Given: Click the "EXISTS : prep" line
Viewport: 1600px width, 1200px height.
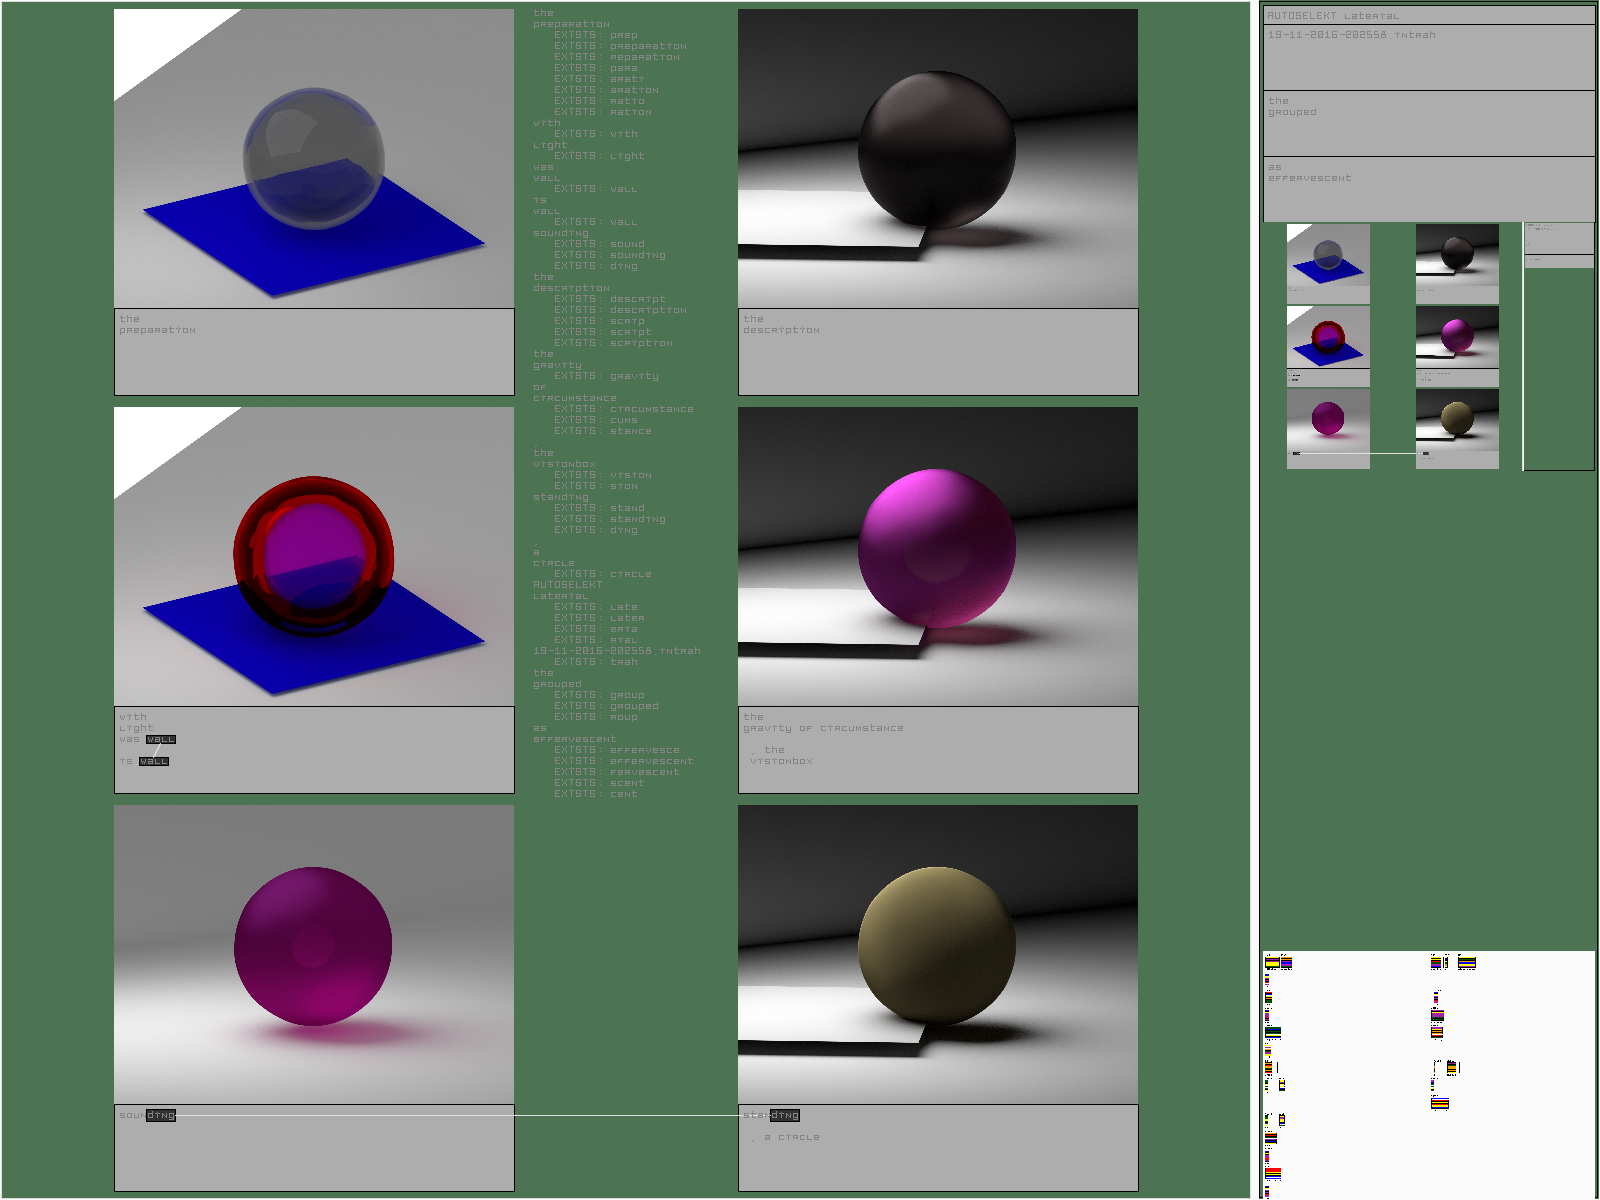Looking at the screenshot, I should click(596, 35).
